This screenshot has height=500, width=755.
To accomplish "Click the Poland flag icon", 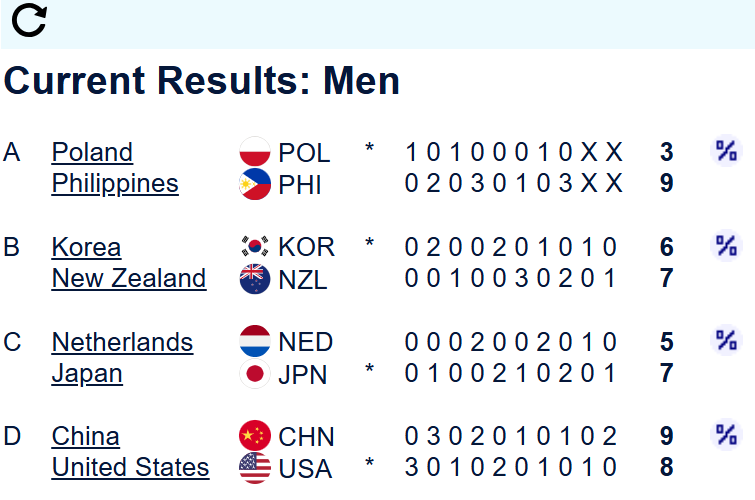I will click(255, 152).
